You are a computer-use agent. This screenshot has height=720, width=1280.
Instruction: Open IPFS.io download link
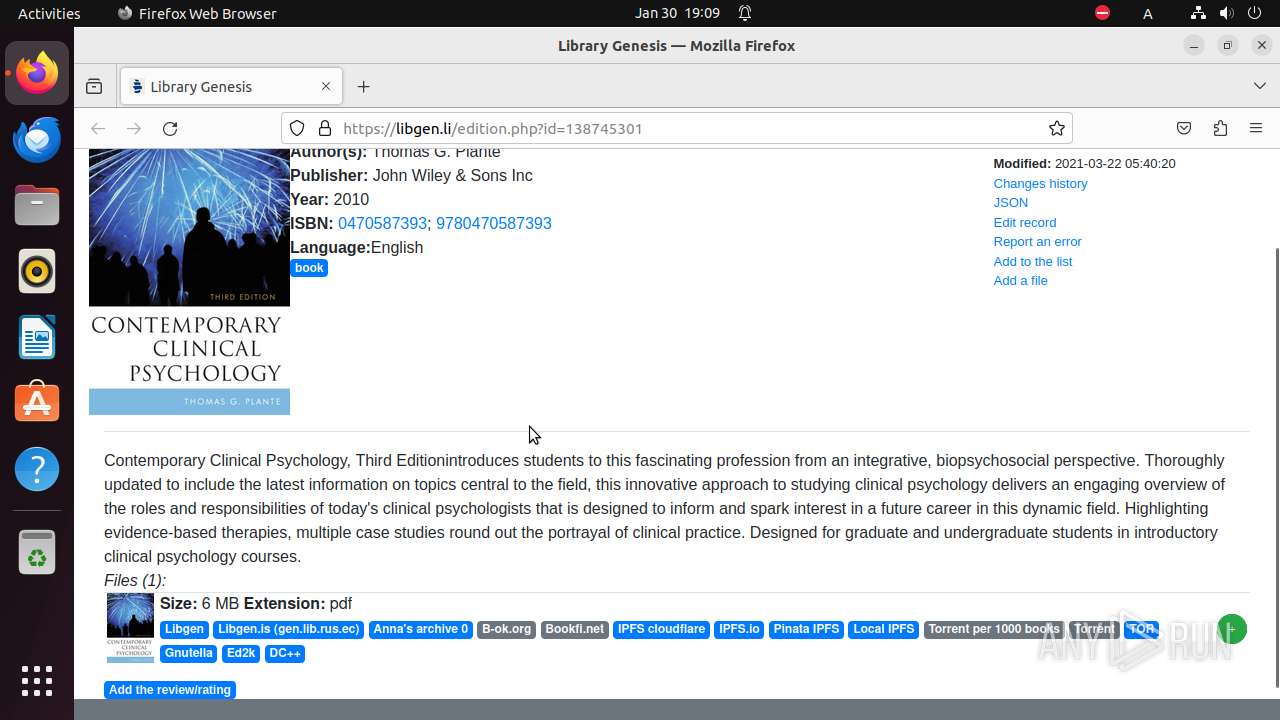[x=739, y=629]
